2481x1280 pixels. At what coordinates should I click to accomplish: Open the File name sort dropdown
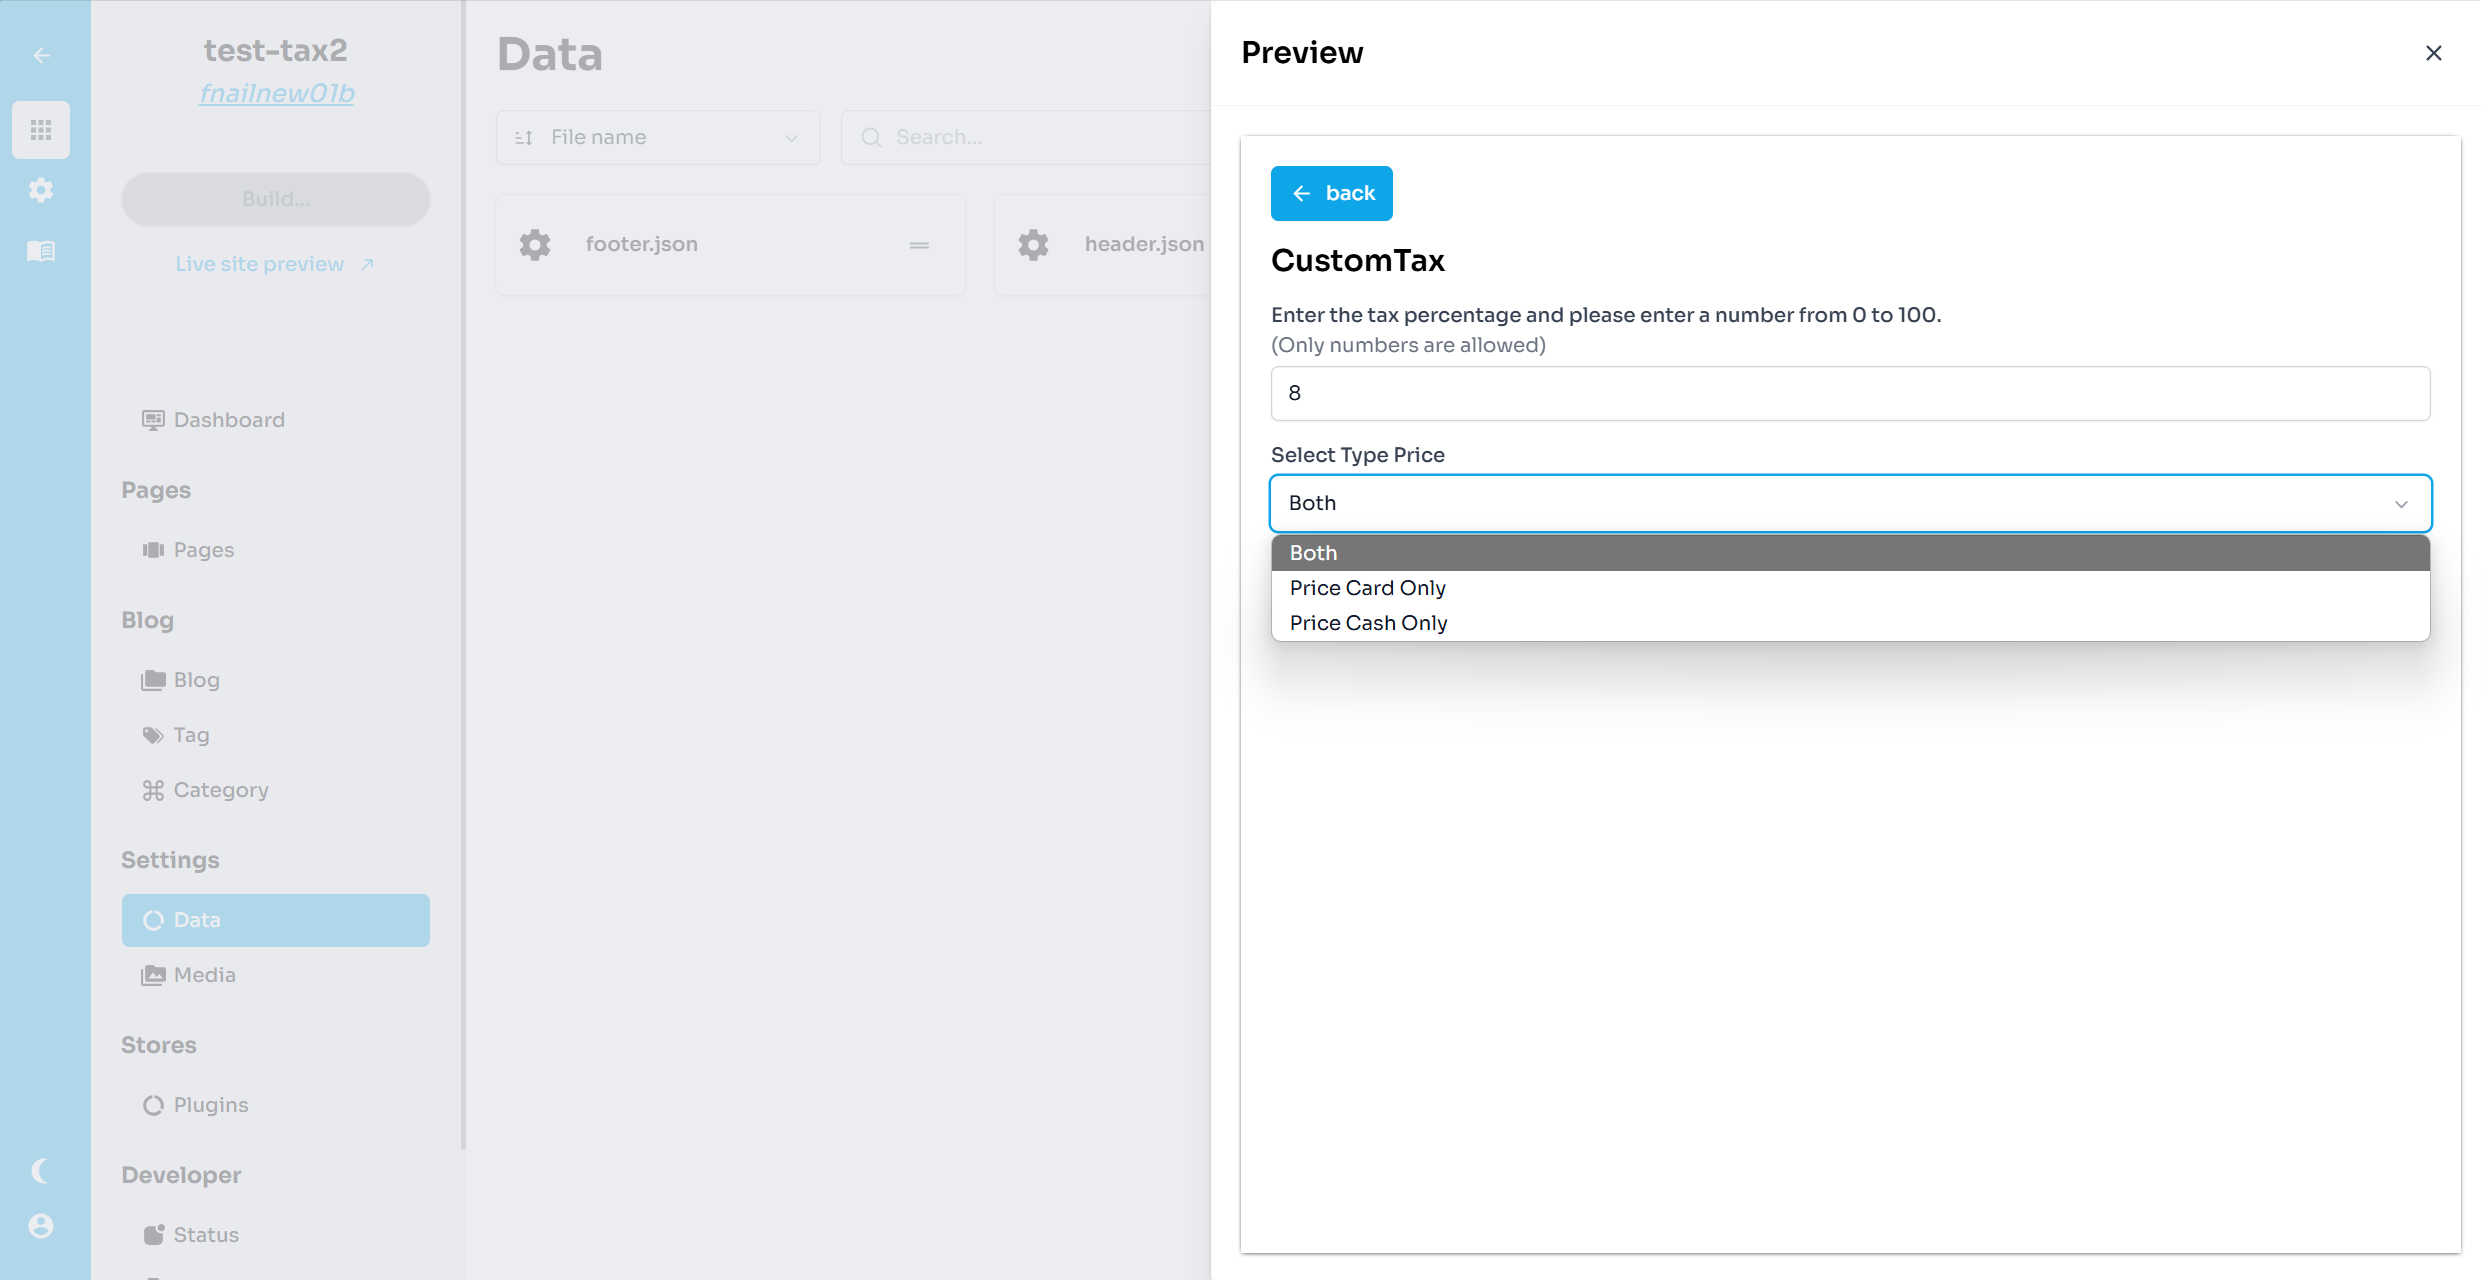click(x=657, y=138)
